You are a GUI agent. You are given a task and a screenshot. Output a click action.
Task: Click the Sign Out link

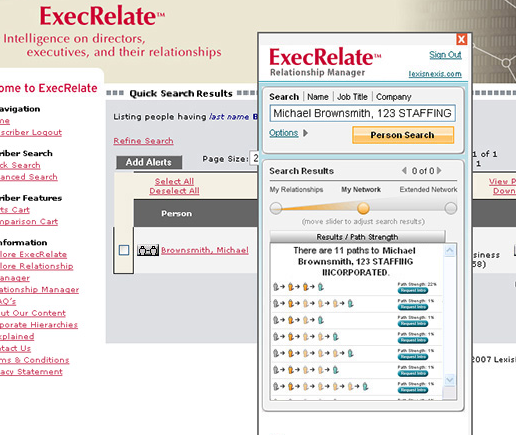tap(445, 55)
